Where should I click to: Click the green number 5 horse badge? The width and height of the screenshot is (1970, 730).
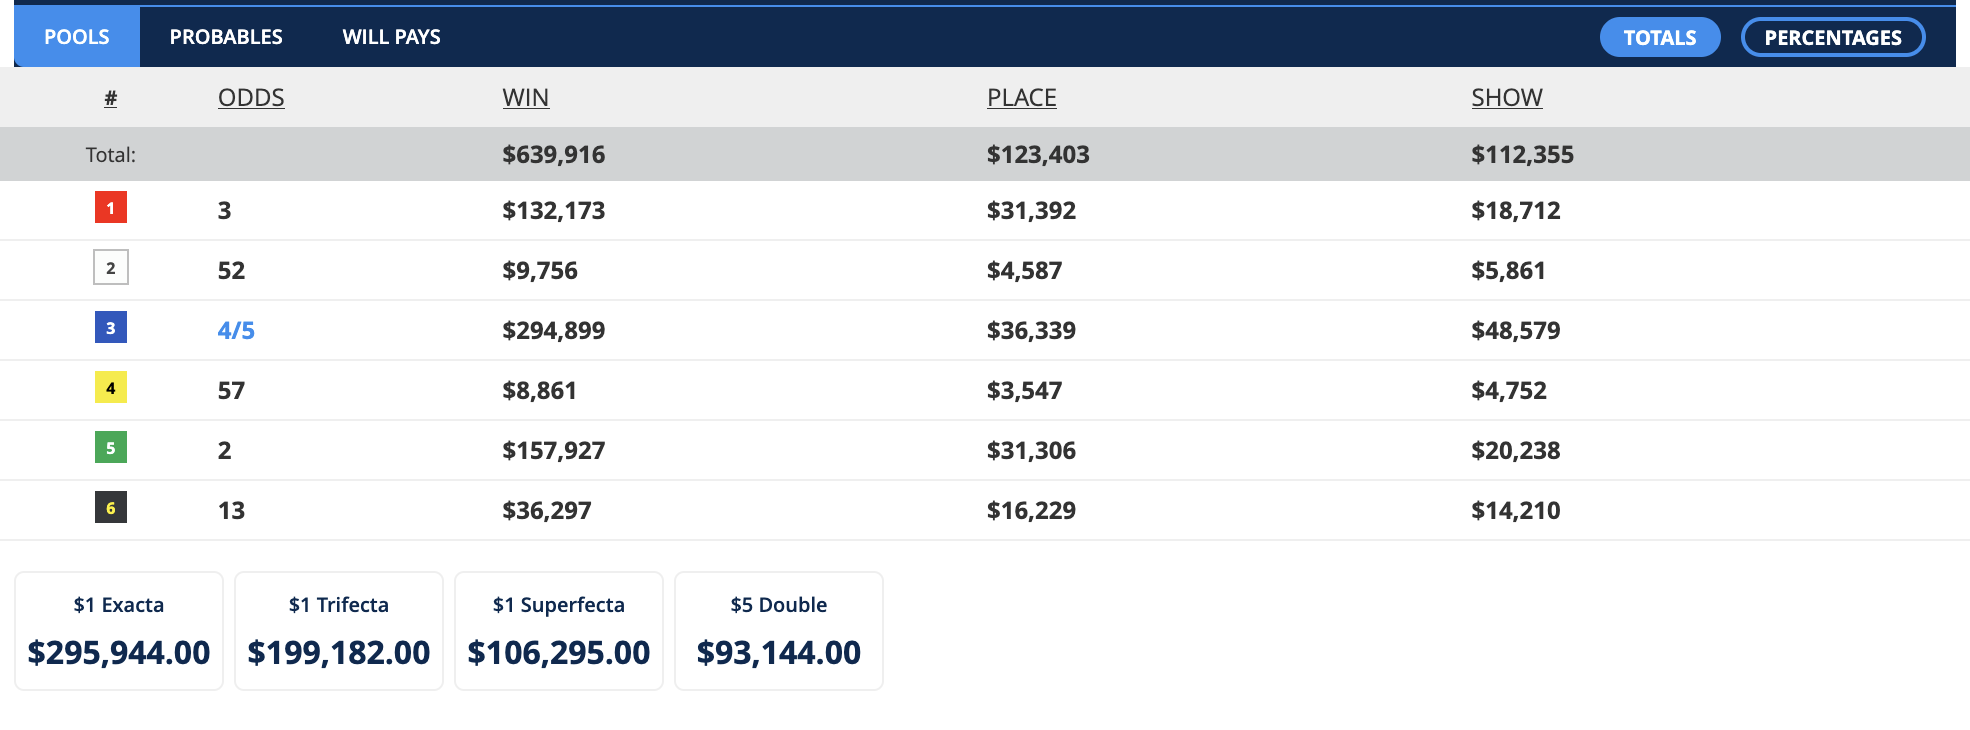110,448
